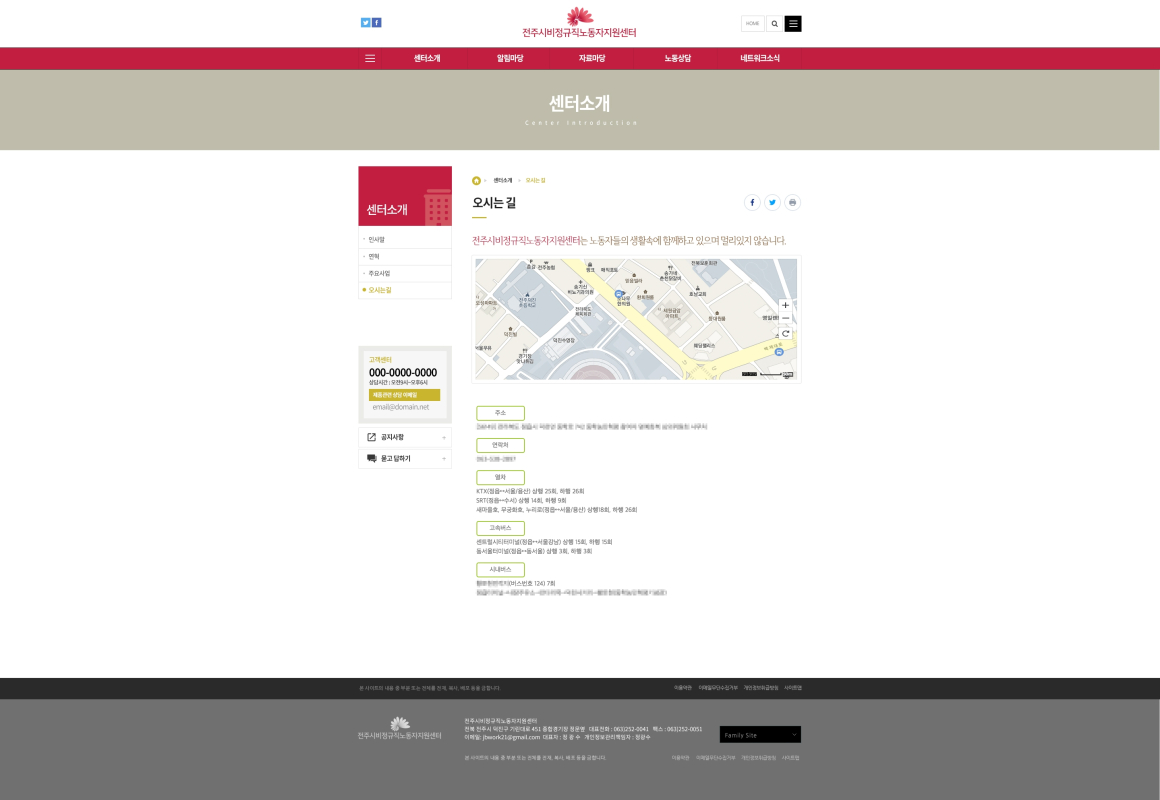Click the 전주시비정규직노동자지원센터 header logo
Screen dimensions: 1160x800
[x=579, y=23]
